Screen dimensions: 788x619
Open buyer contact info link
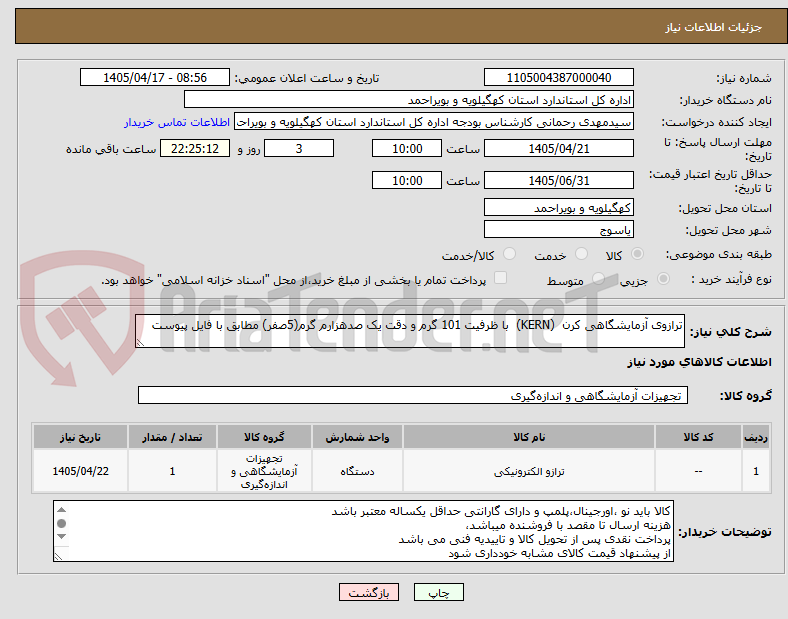tap(177, 122)
